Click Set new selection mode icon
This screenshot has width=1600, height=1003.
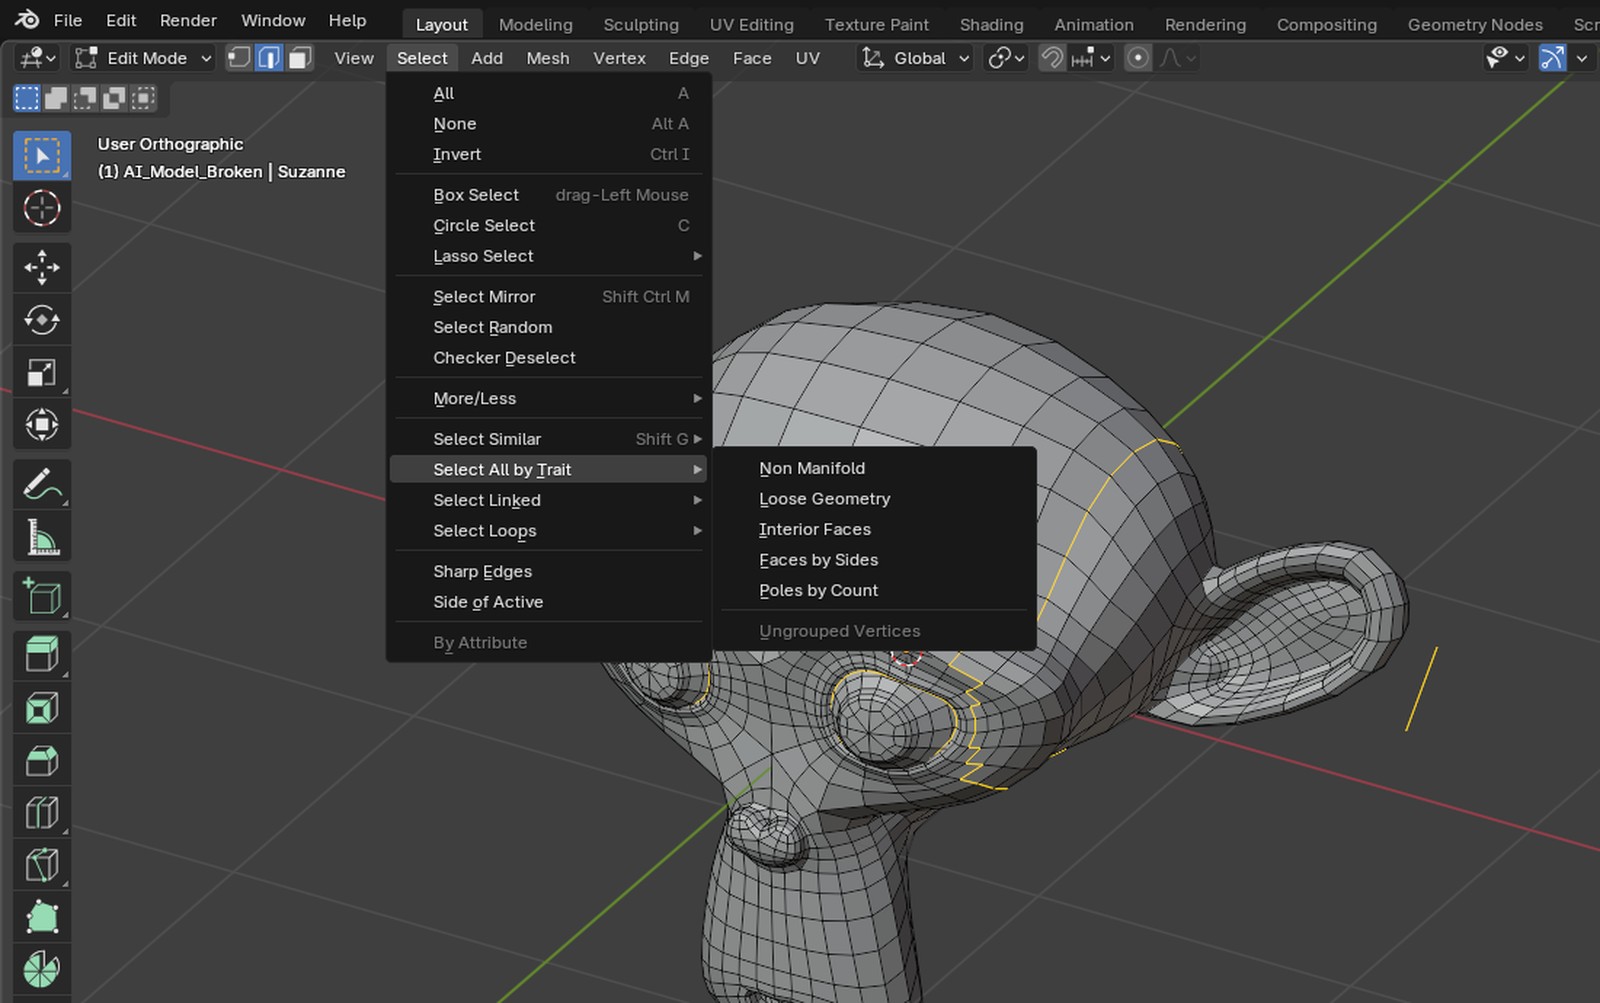coord(27,97)
